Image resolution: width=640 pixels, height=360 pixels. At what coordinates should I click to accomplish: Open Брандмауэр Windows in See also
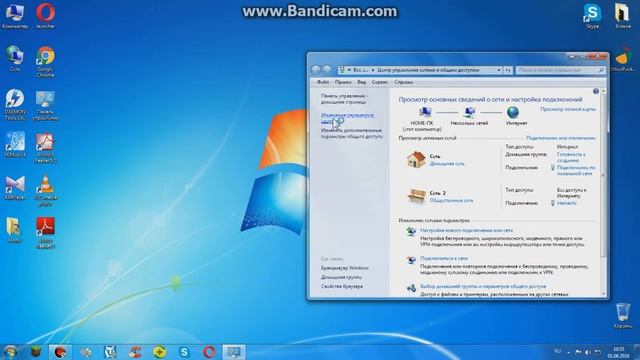tap(345, 268)
